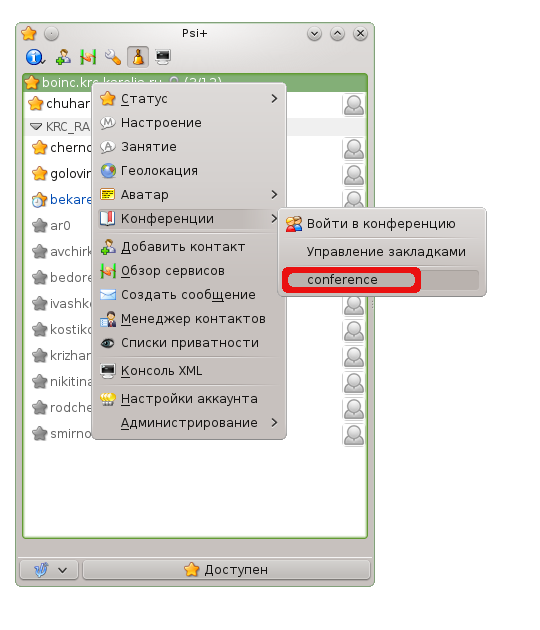Select Настроение menu entry
This screenshot has width=540, height=630.
click(x=189, y=123)
